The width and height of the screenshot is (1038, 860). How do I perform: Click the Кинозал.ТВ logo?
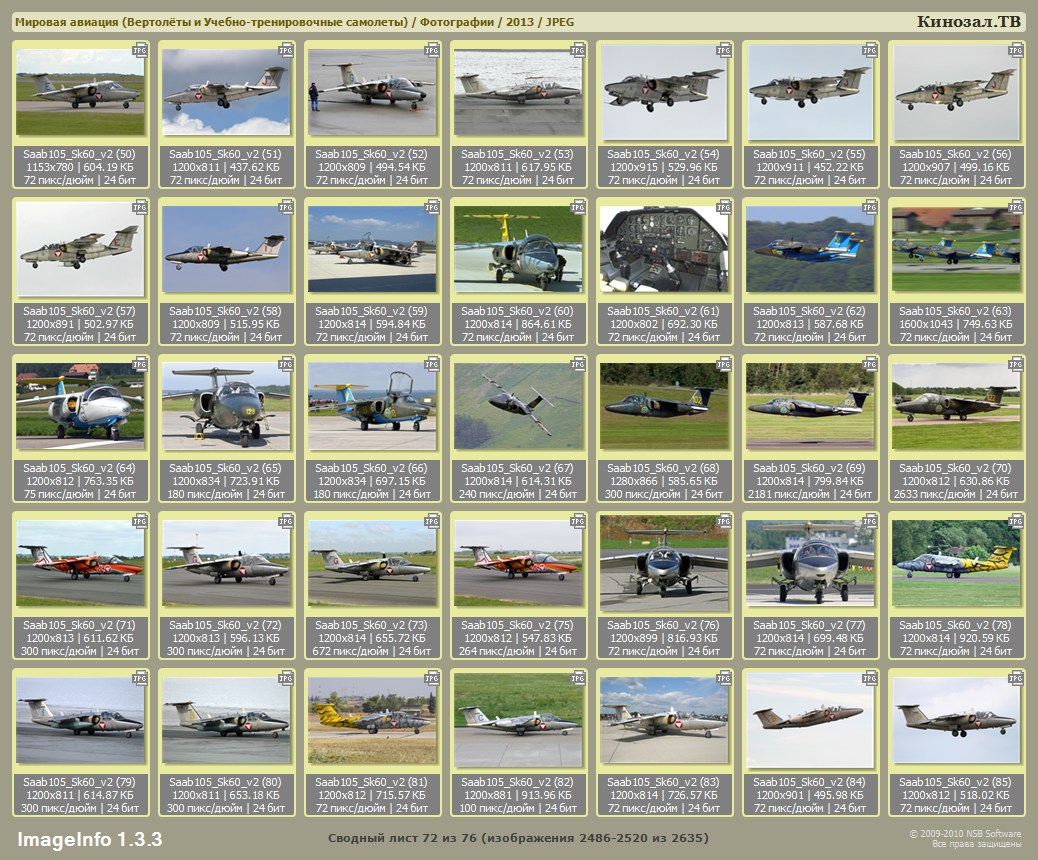pyautogui.click(x=969, y=22)
